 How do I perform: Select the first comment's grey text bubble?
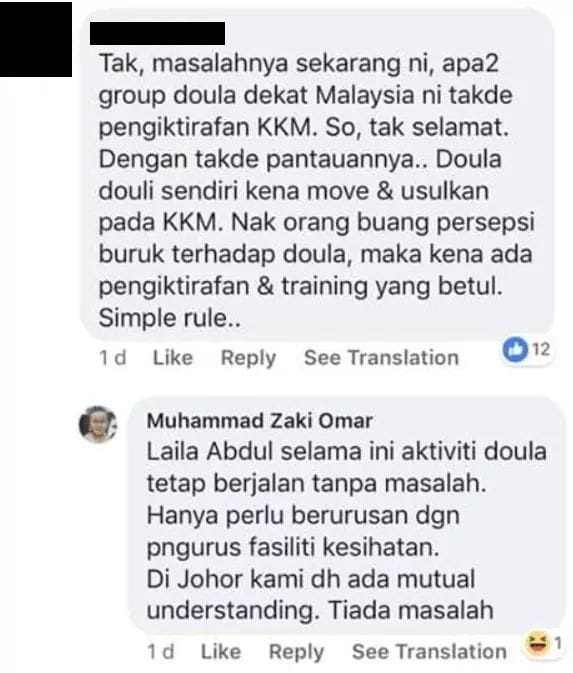pyautogui.click(x=317, y=176)
